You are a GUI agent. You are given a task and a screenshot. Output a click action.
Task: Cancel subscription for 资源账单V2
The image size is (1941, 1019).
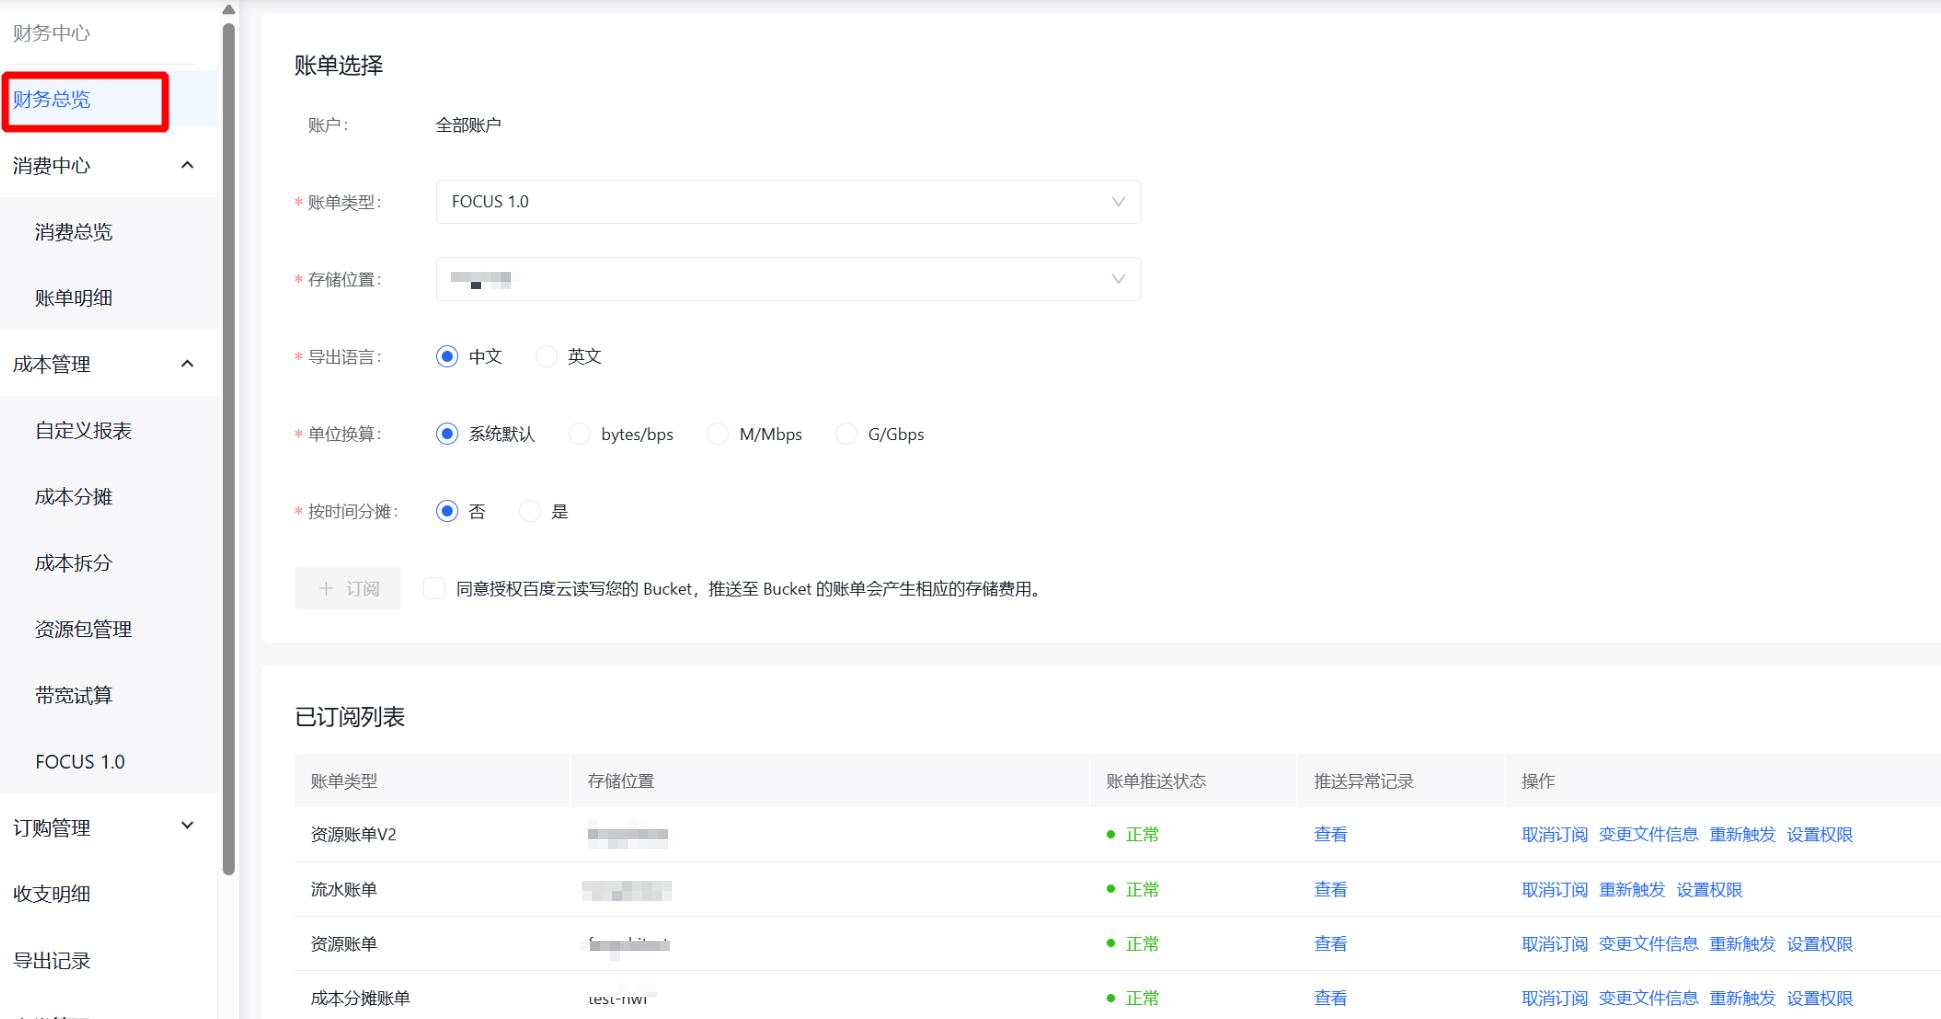tap(1555, 834)
